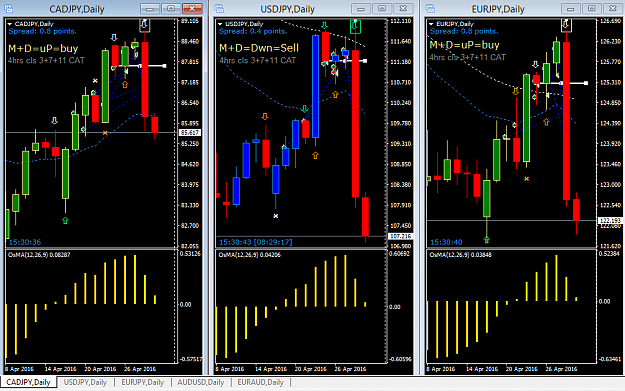Click Spread: 0.4 points text in USDJPY

pos(253,31)
